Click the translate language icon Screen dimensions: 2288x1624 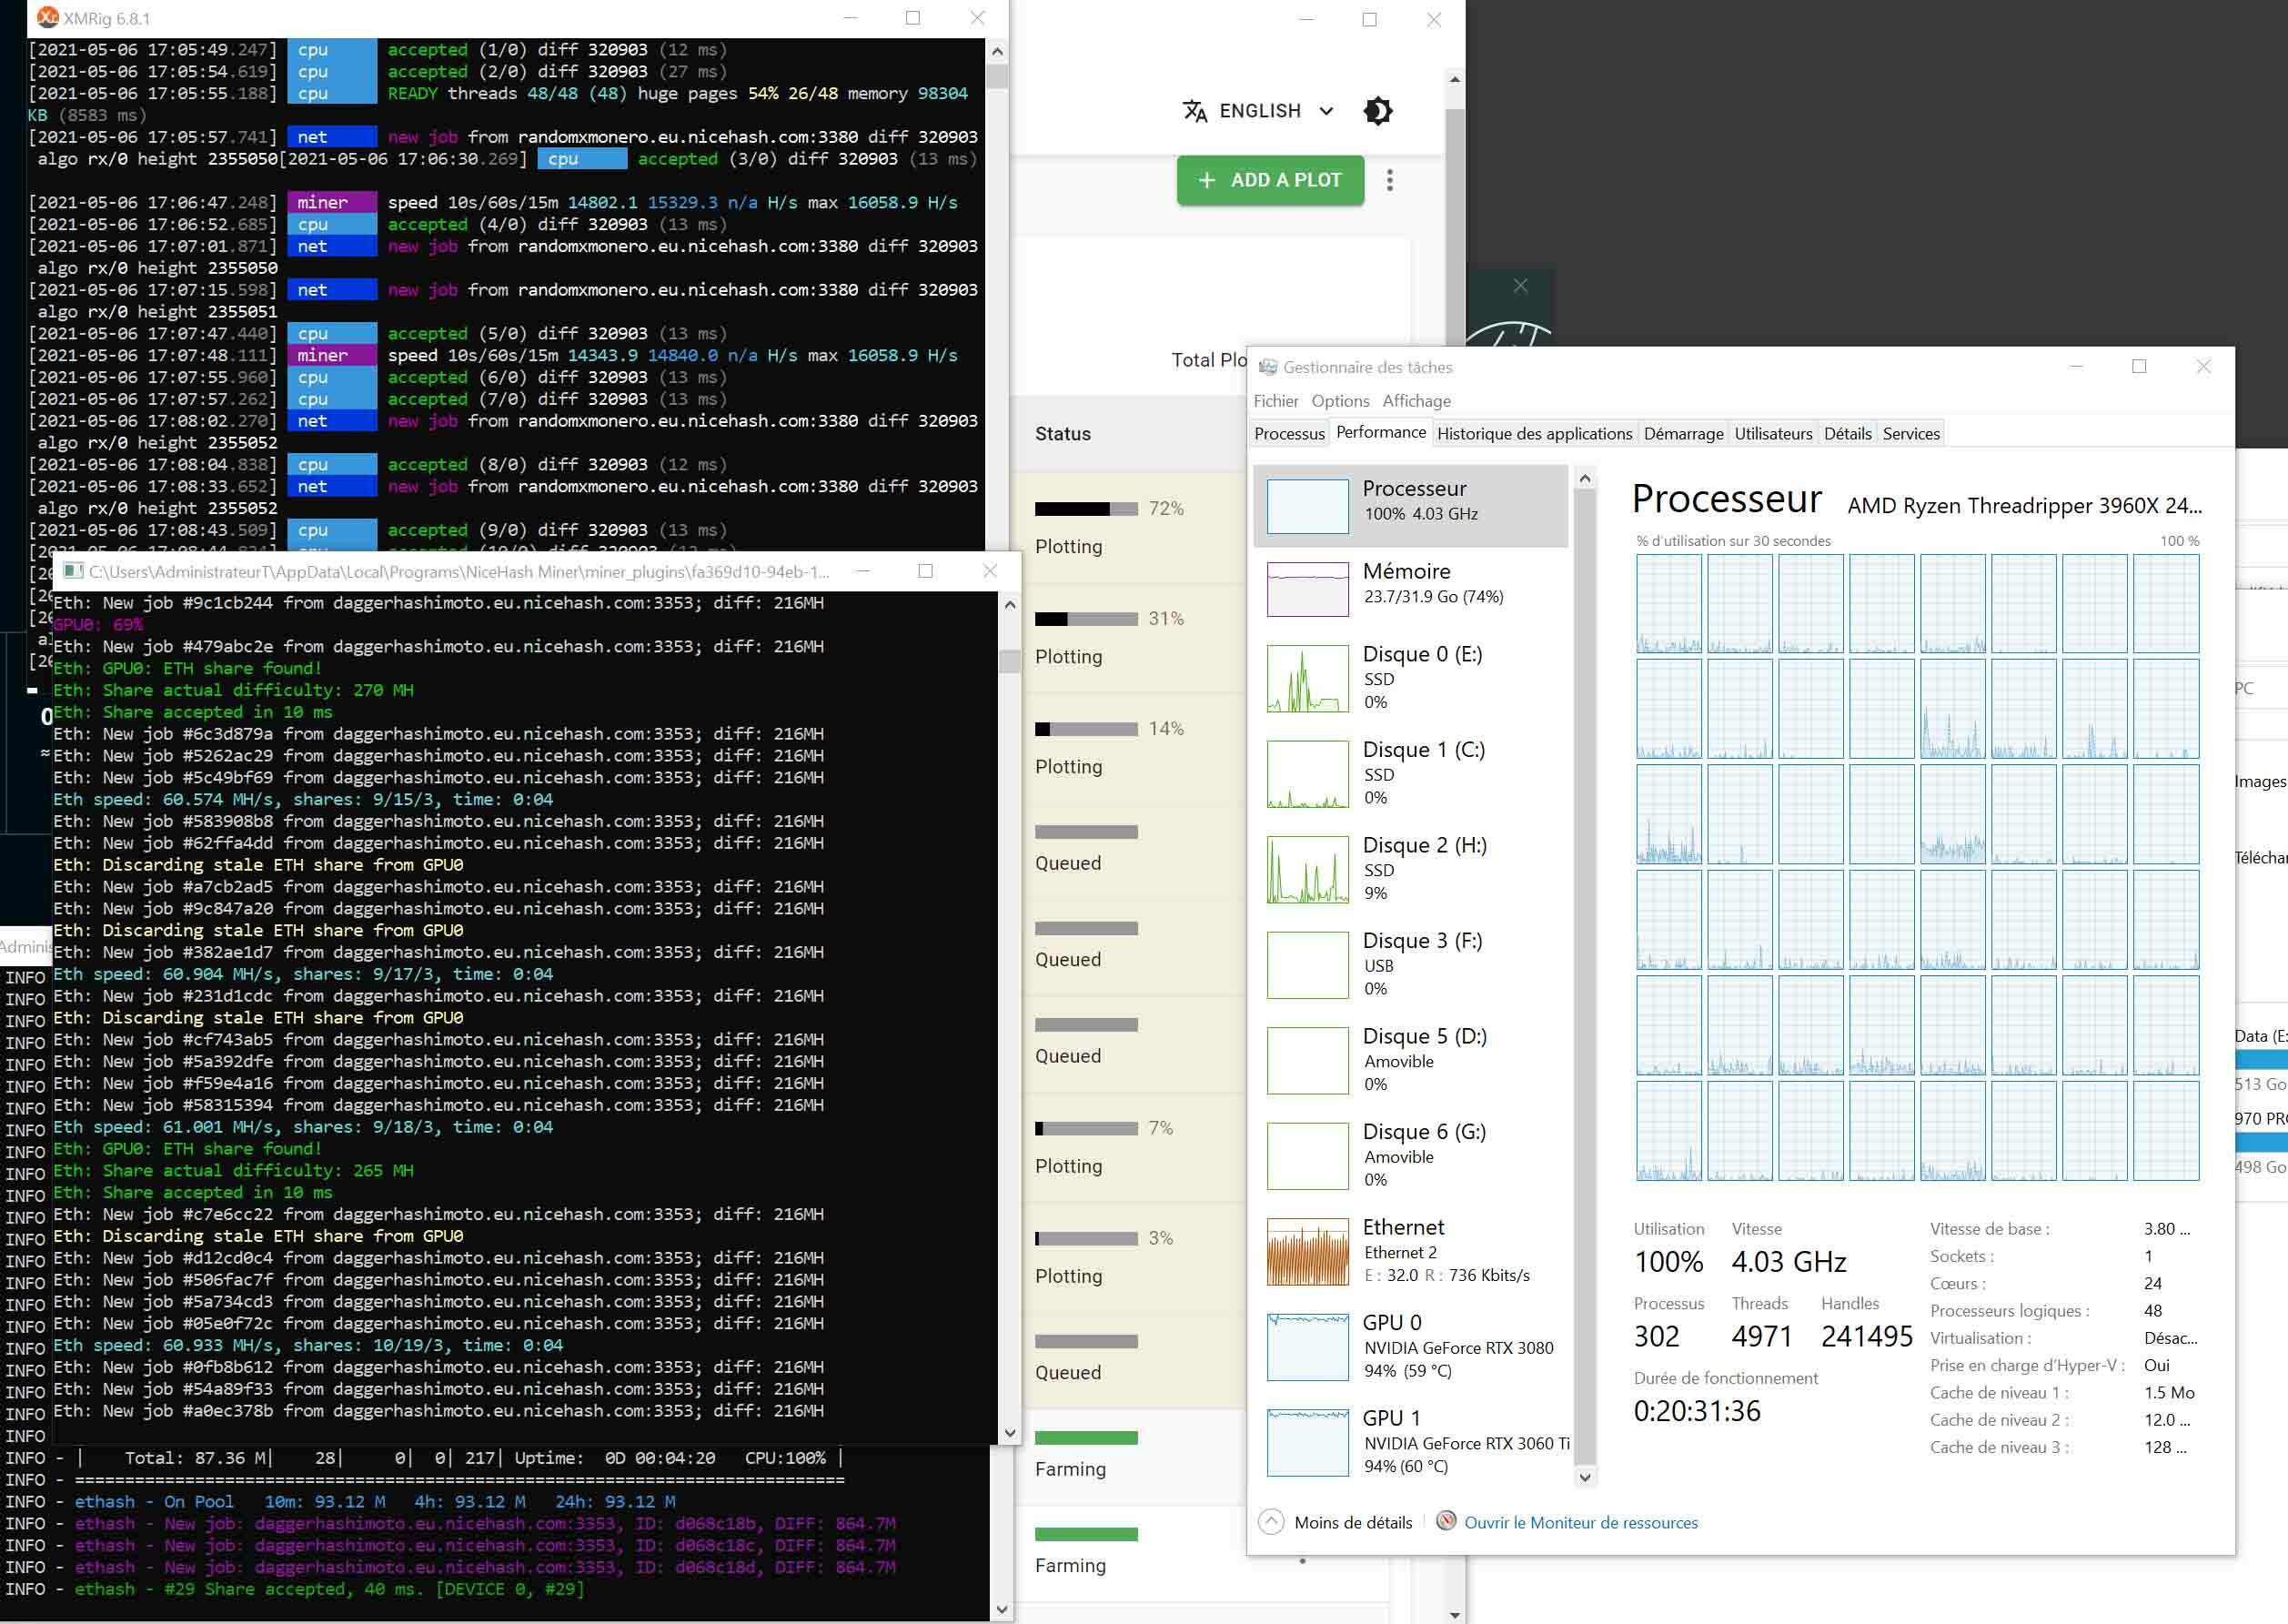click(1195, 111)
